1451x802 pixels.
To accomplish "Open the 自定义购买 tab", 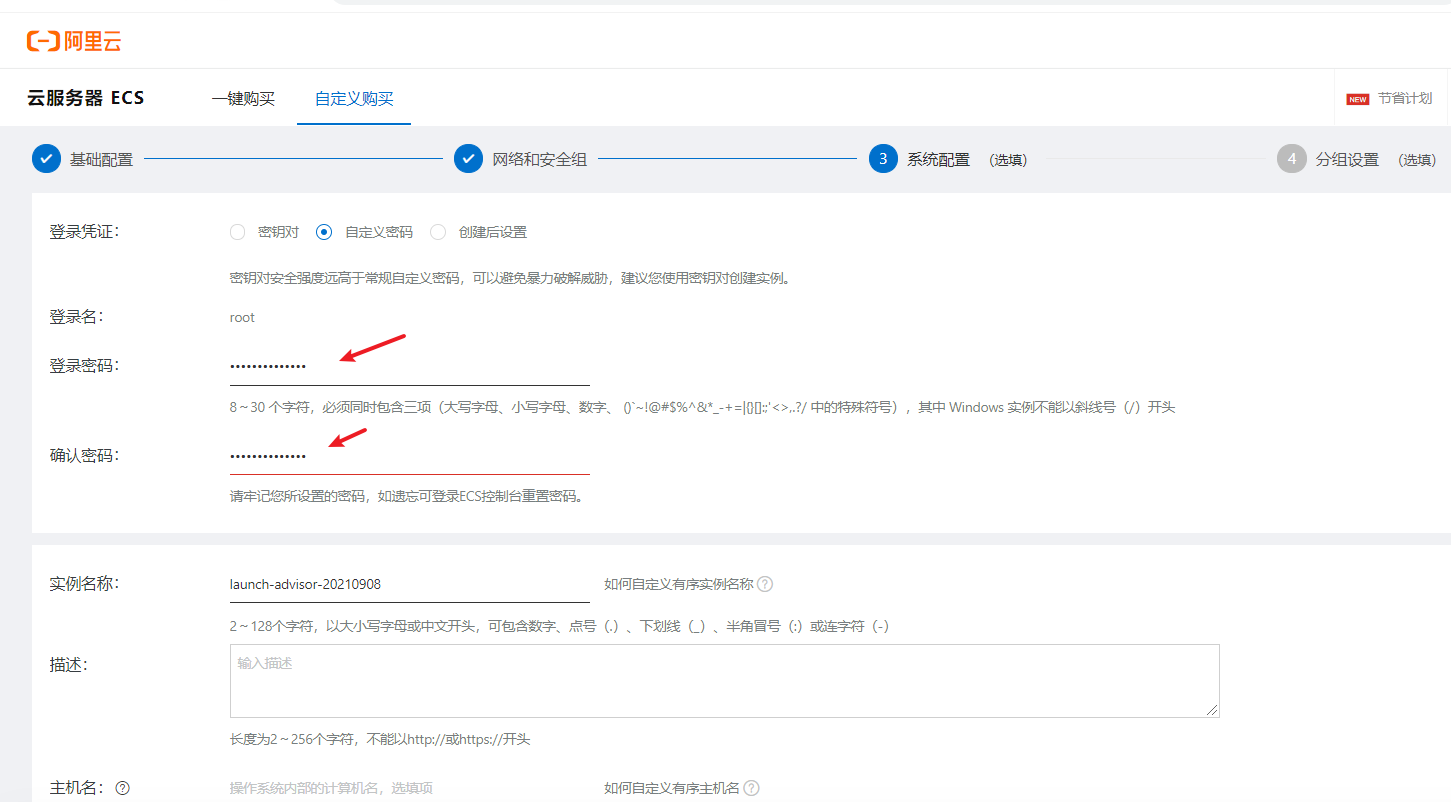I will (x=353, y=97).
